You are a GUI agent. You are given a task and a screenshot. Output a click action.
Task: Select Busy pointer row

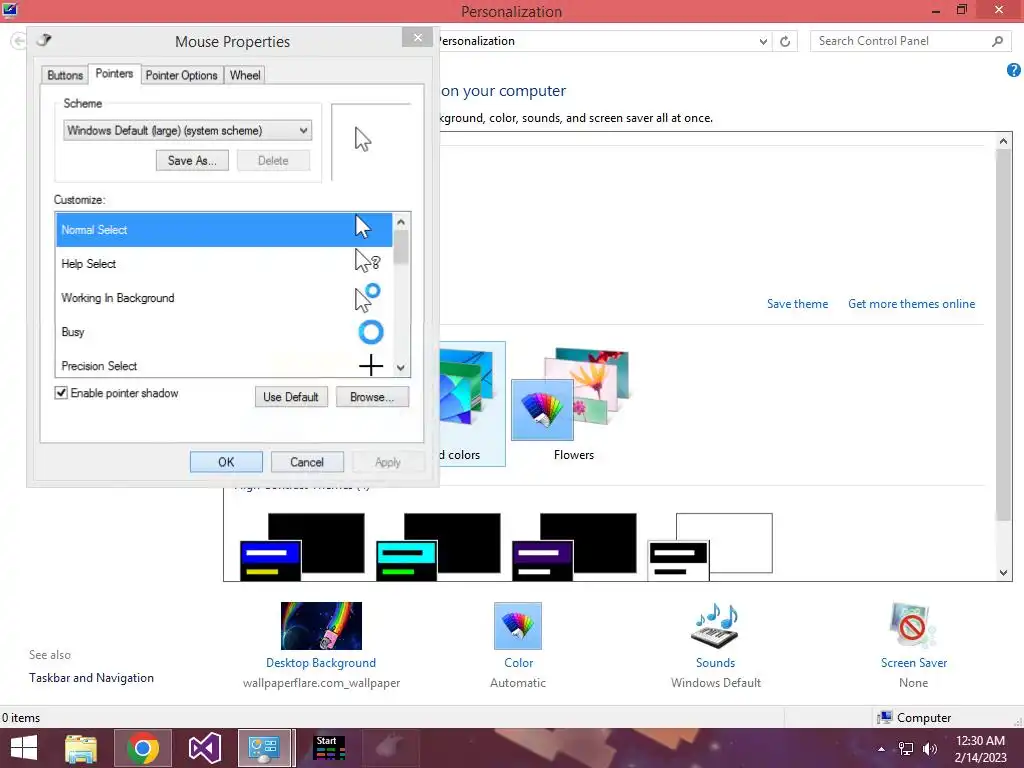click(224, 332)
